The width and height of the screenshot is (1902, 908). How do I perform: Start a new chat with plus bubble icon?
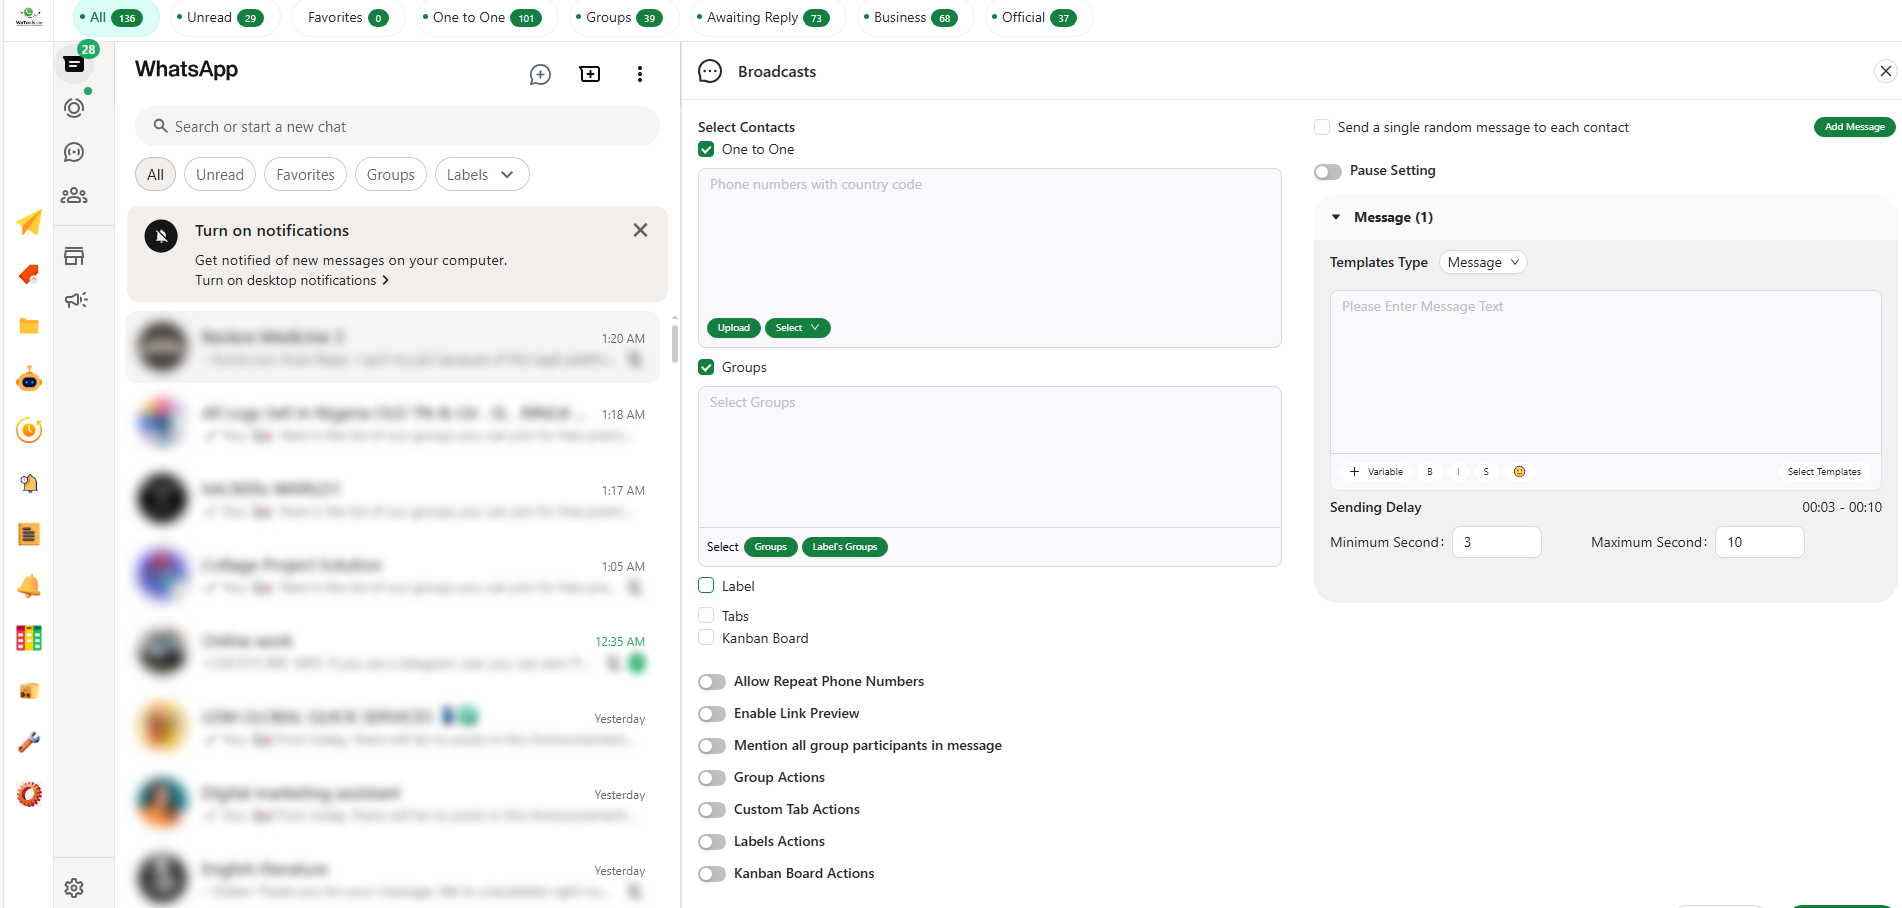coord(540,75)
